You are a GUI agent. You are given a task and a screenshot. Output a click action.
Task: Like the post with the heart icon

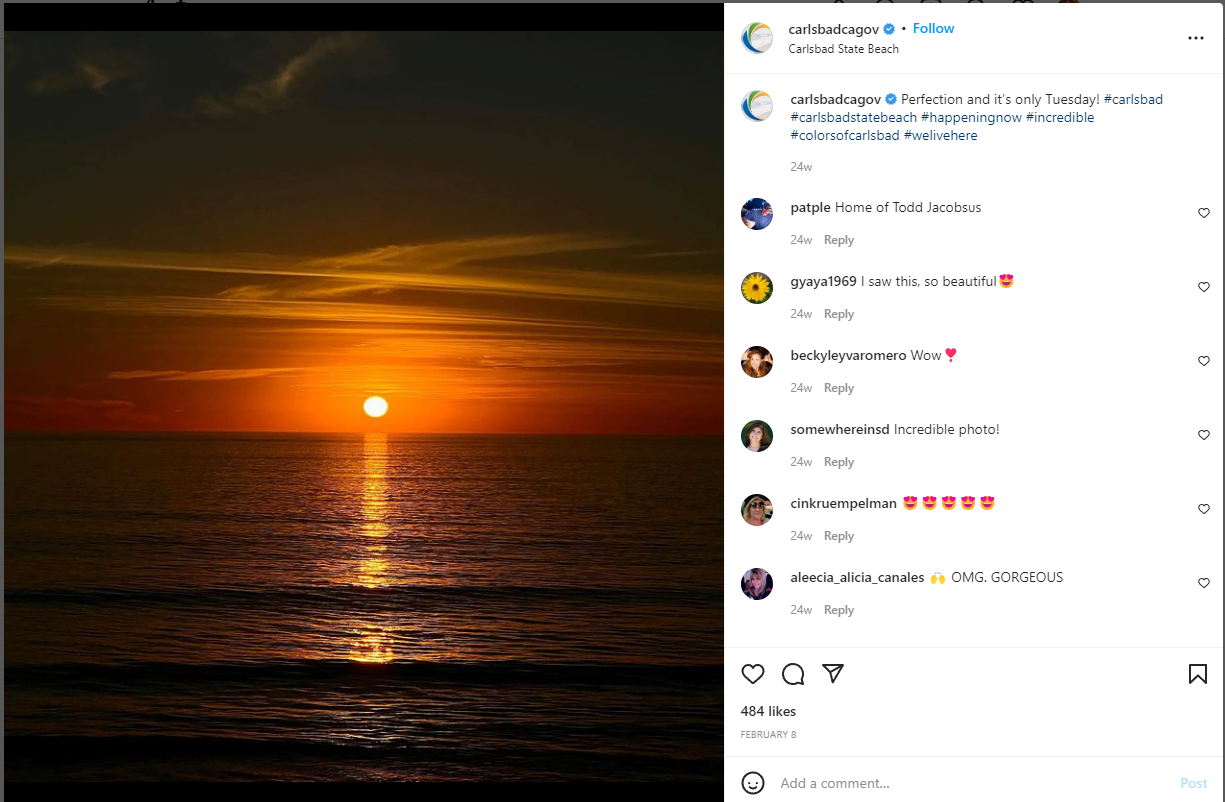[753, 674]
